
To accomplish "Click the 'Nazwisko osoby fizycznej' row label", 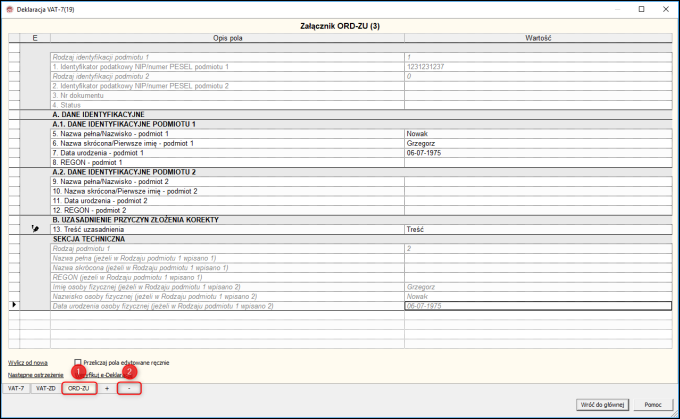I will [155, 296].
